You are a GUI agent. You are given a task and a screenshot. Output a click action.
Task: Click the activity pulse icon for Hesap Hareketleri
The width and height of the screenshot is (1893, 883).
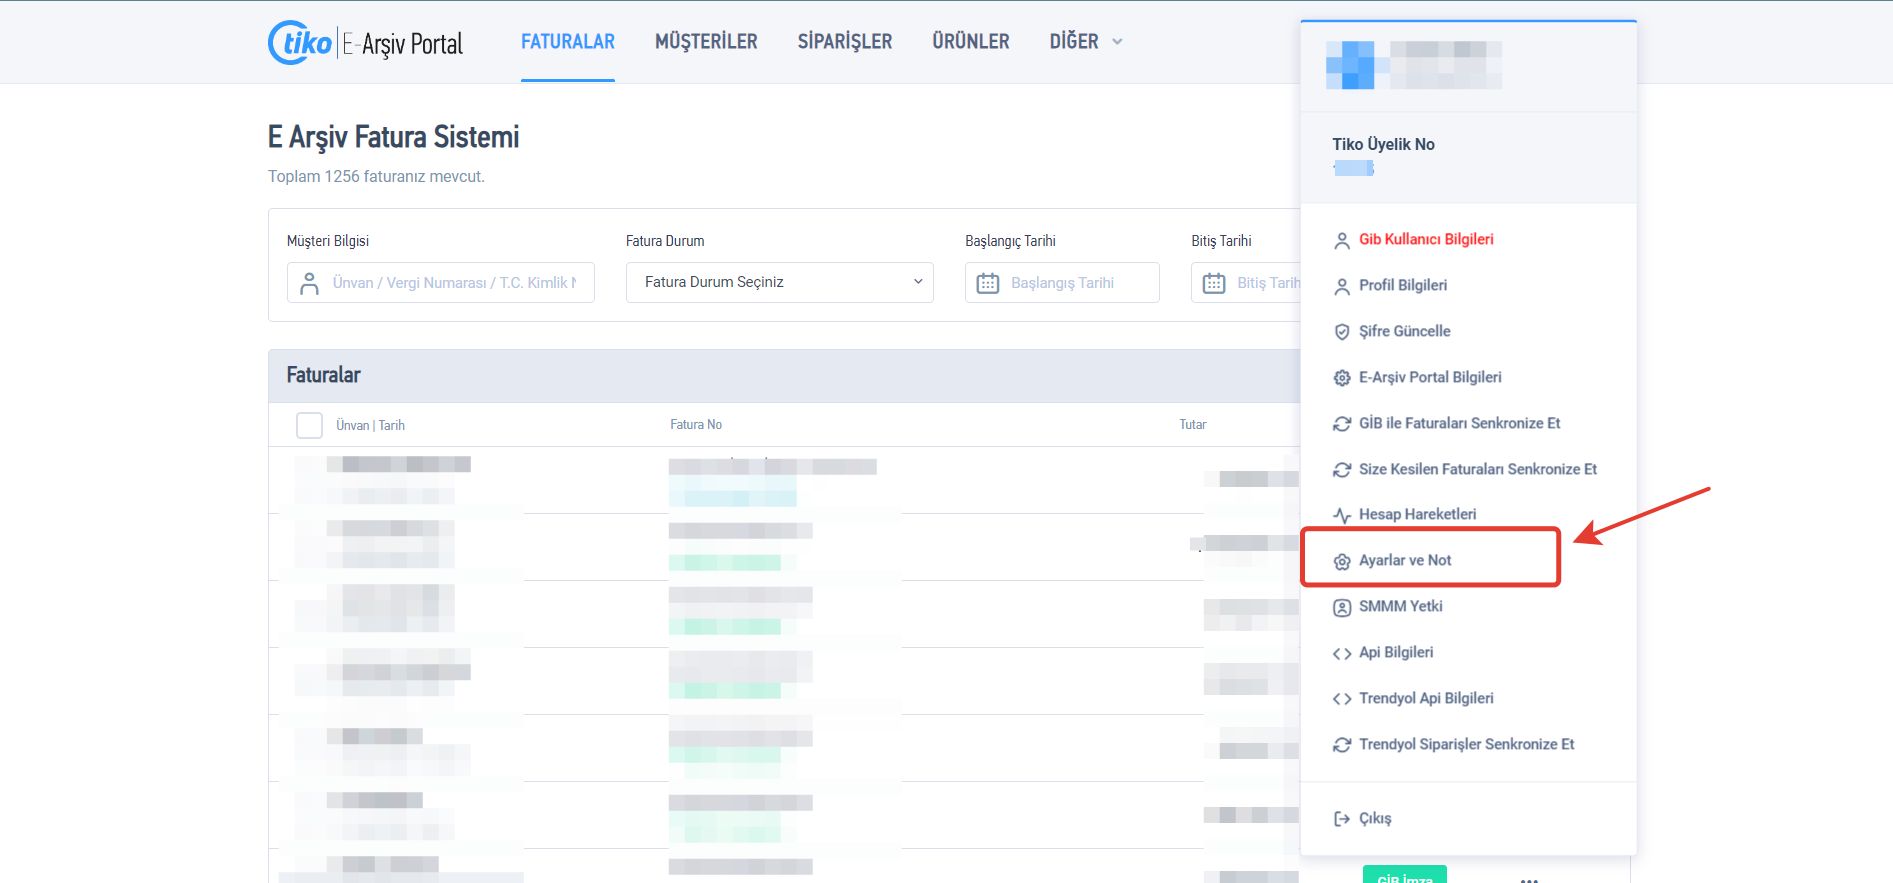coord(1342,515)
